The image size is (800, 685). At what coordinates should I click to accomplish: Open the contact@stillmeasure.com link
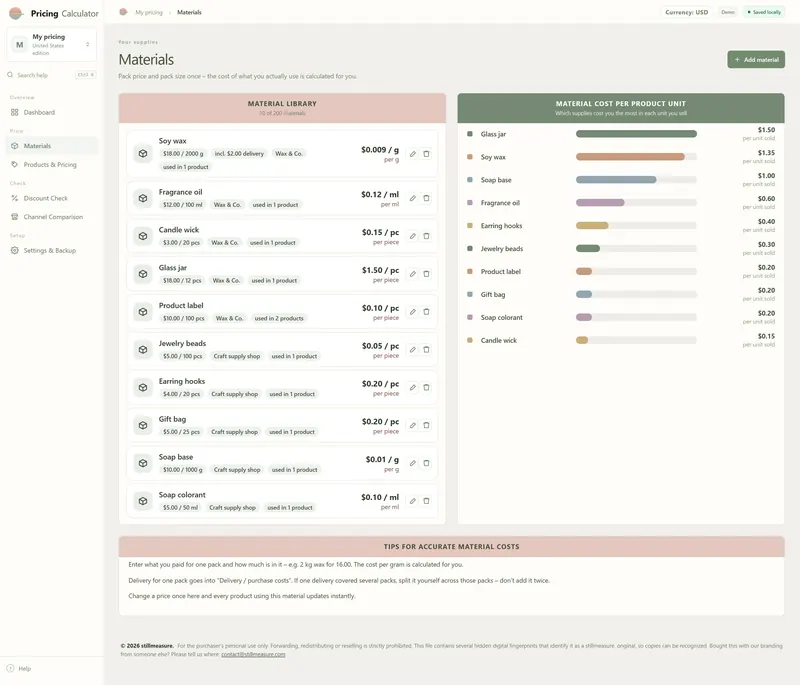(253, 654)
